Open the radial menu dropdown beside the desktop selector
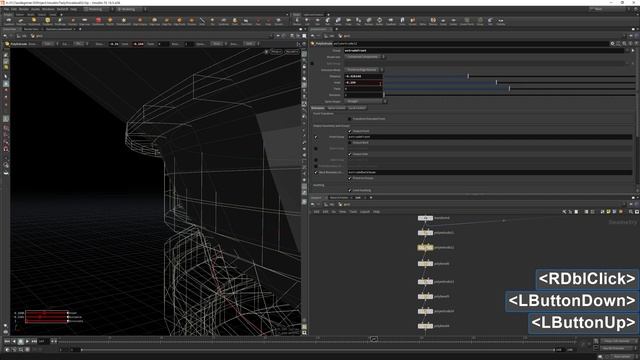The height and width of the screenshot is (360, 640). click(131, 9)
